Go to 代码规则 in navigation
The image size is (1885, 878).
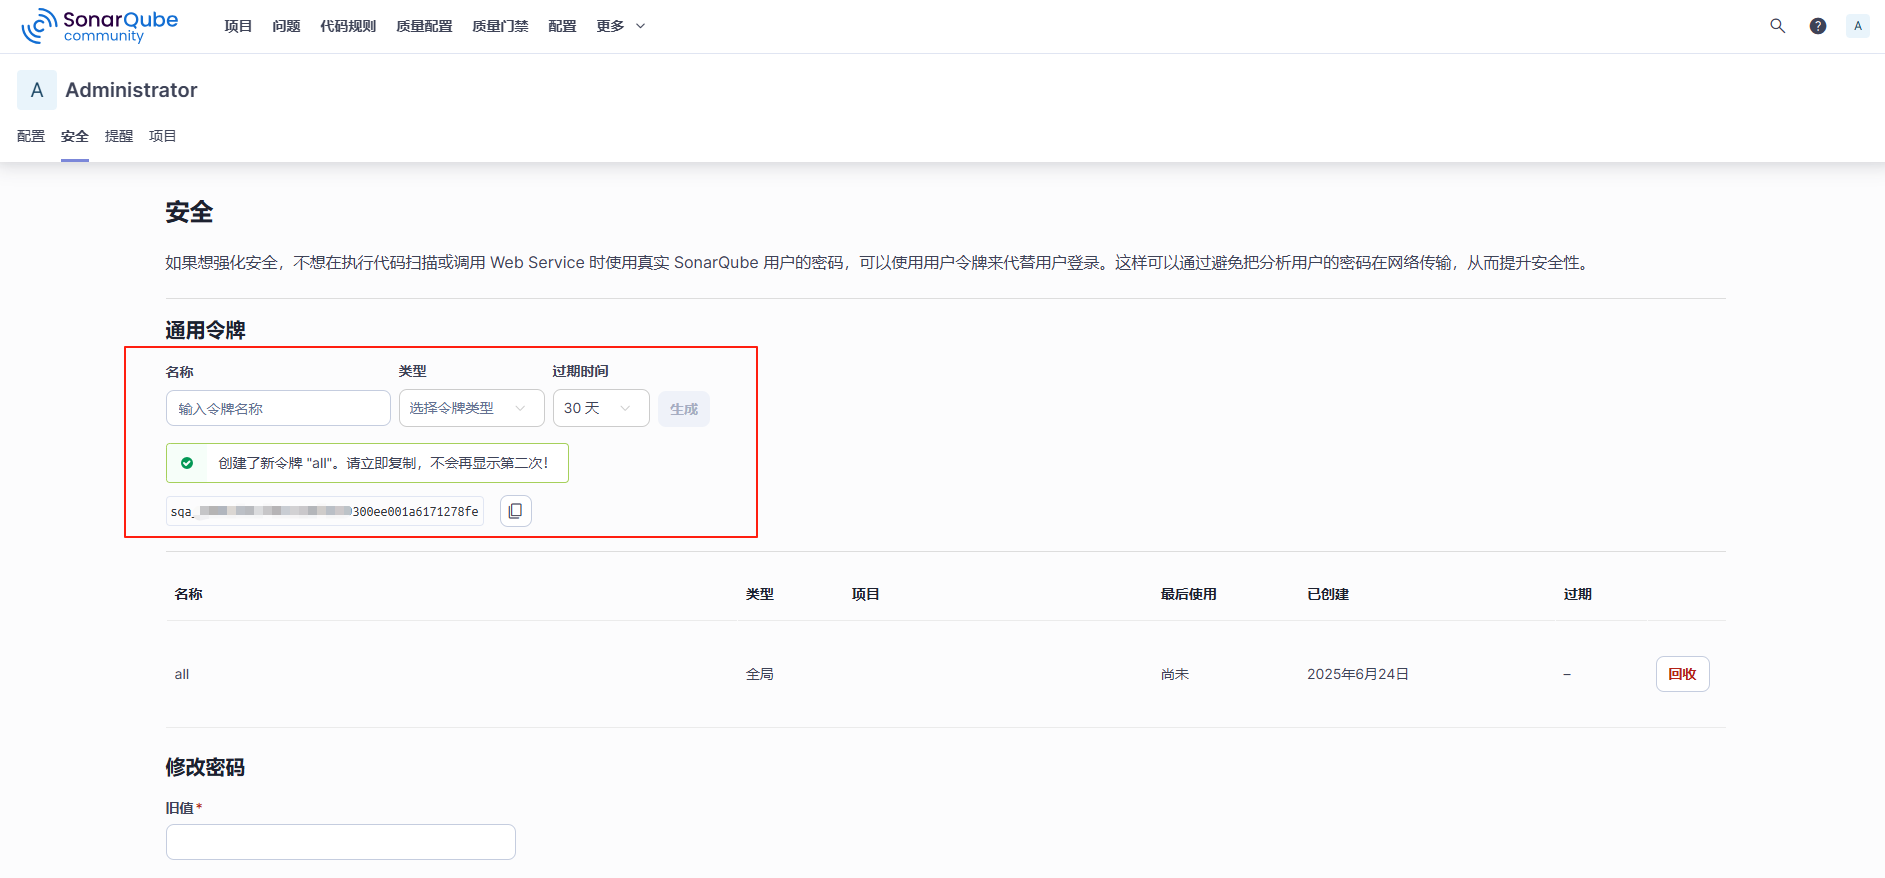point(348,26)
